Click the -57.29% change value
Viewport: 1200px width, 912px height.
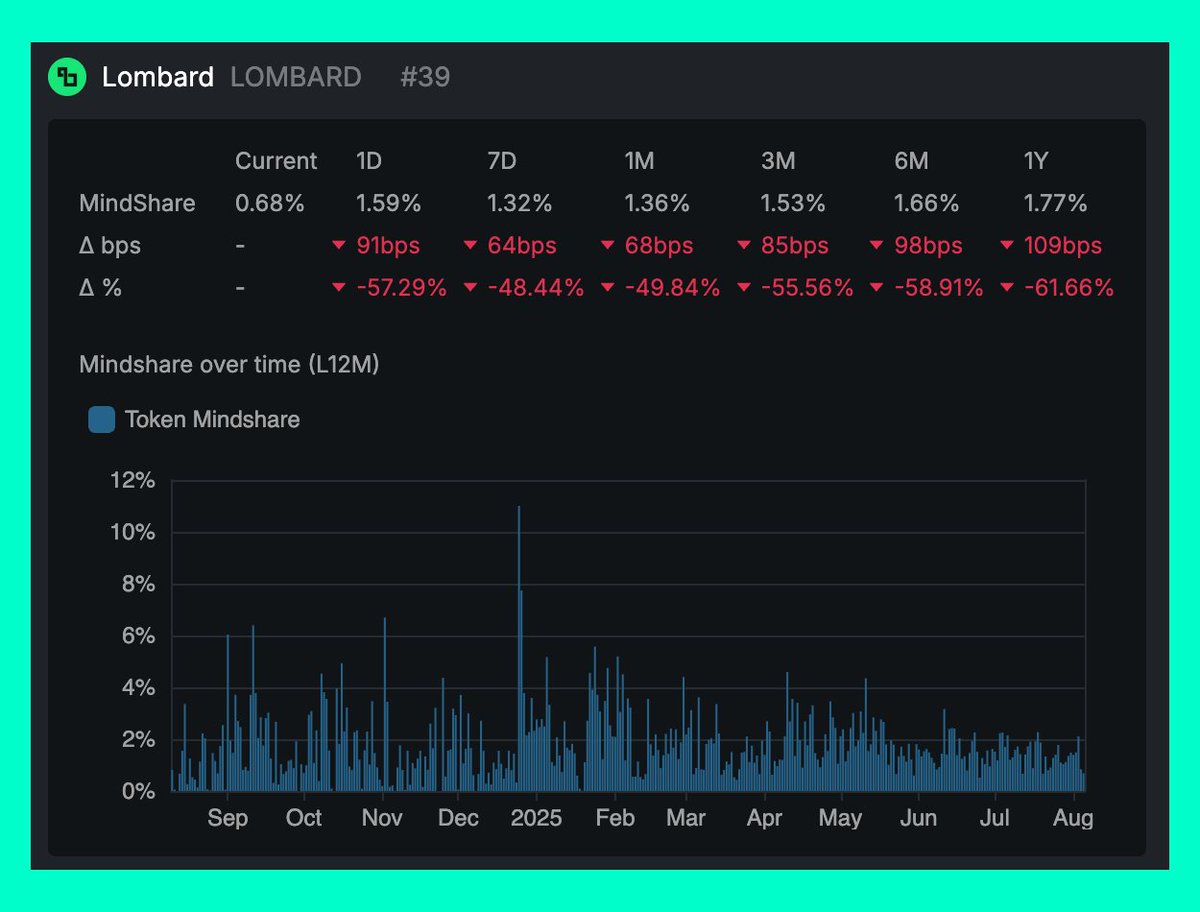coord(401,288)
